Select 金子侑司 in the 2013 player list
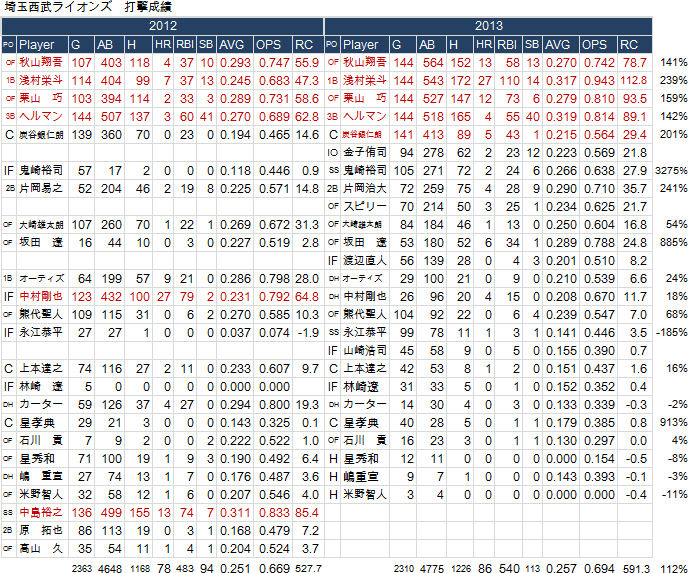This screenshot has width=688, height=573. 365,152
